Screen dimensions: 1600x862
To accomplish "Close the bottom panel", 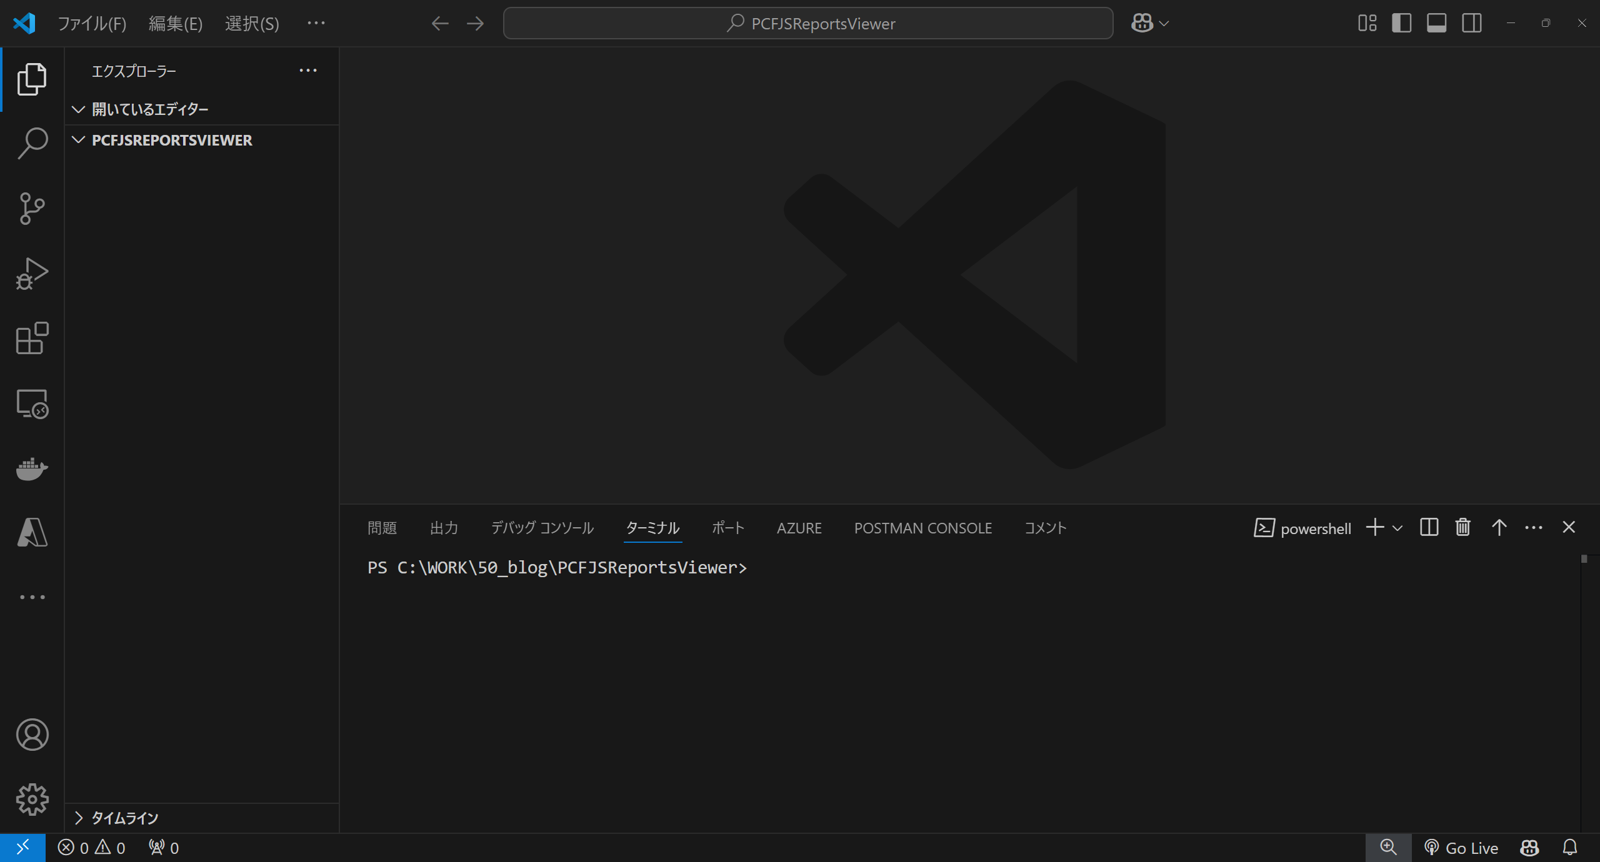I will (1569, 527).
